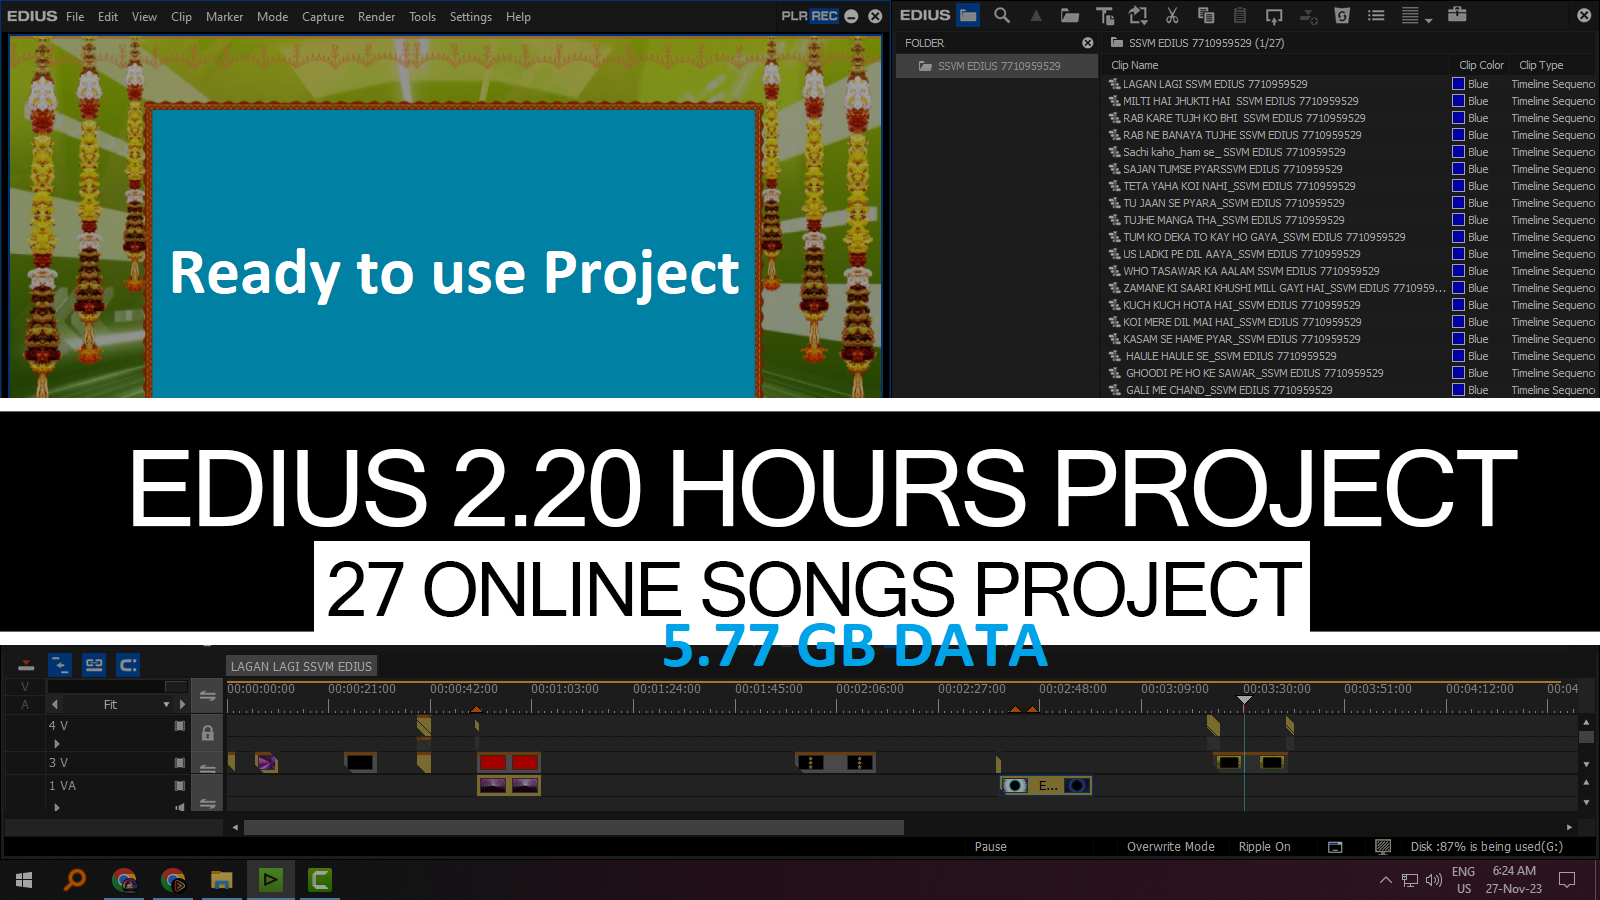
Task: Select the LAGAN LAGI SSVM EDIUS sequence tab
Action: (x=300, y=666)
